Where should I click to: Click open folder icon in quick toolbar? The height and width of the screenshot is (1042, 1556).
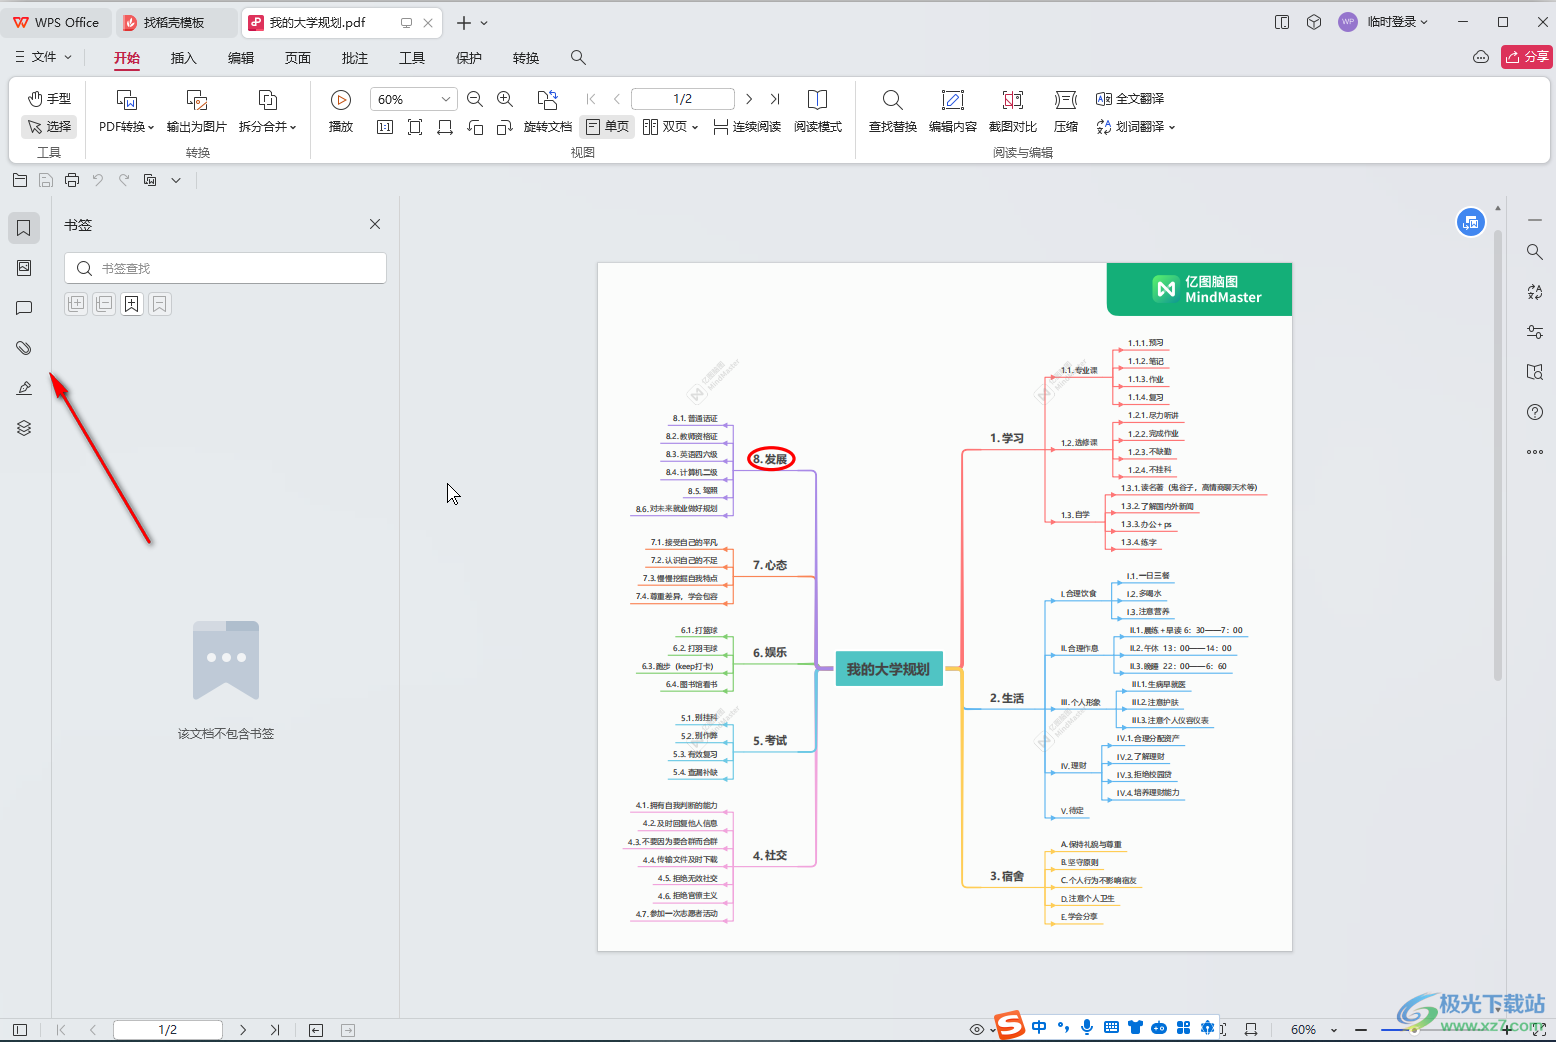(20, 180)
